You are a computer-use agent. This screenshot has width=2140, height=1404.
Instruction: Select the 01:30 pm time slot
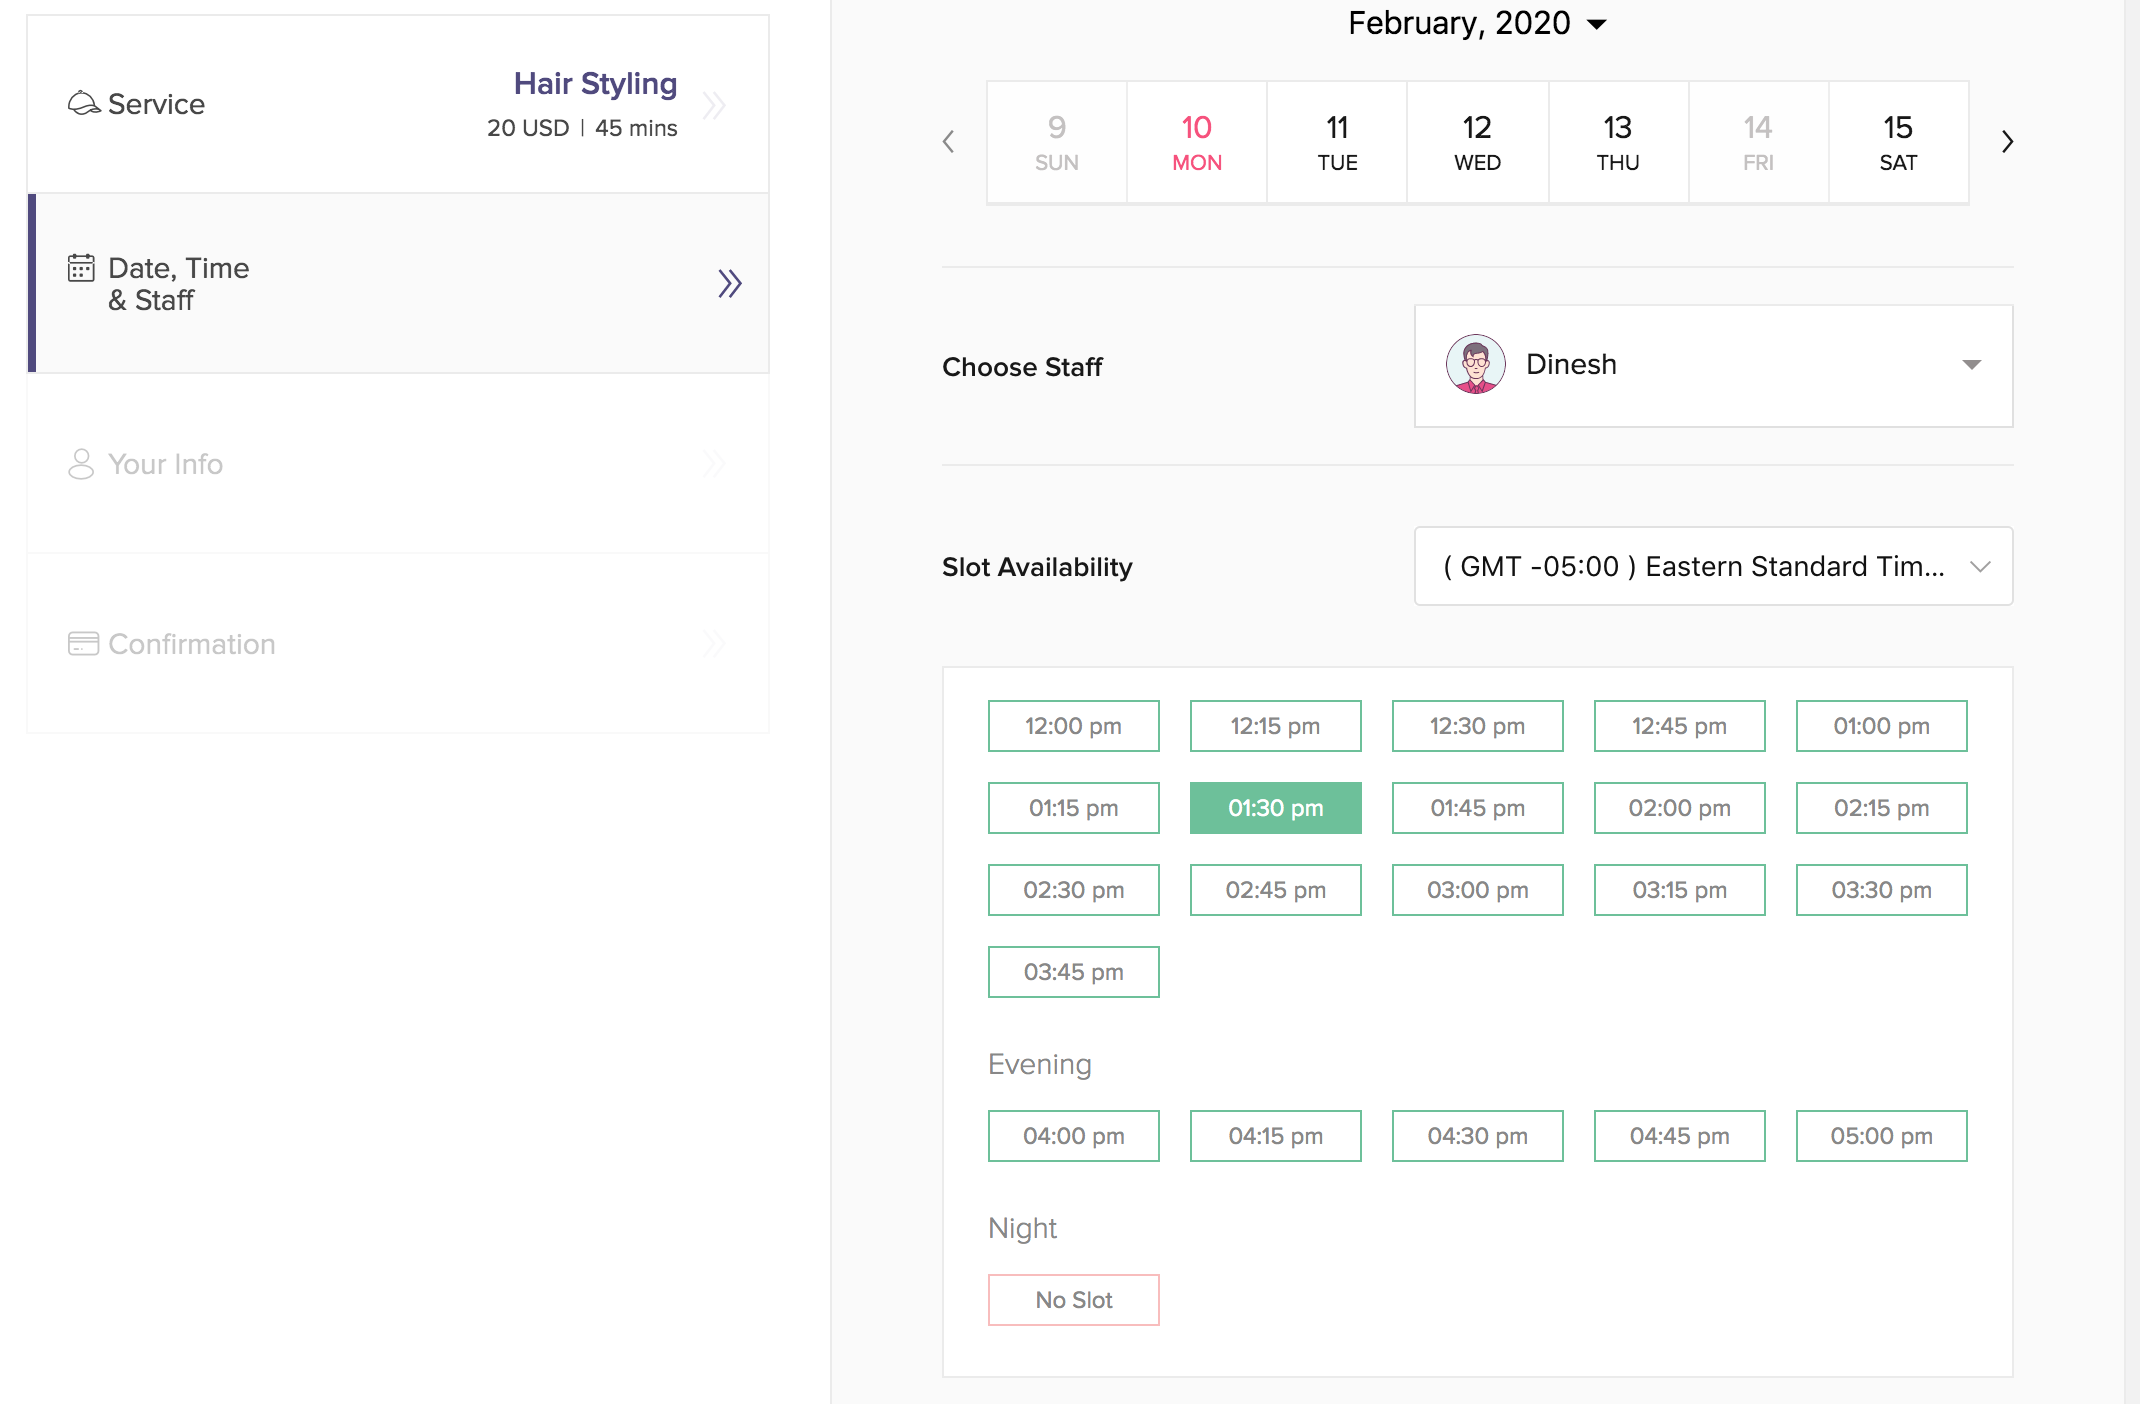click(1275, 808)
